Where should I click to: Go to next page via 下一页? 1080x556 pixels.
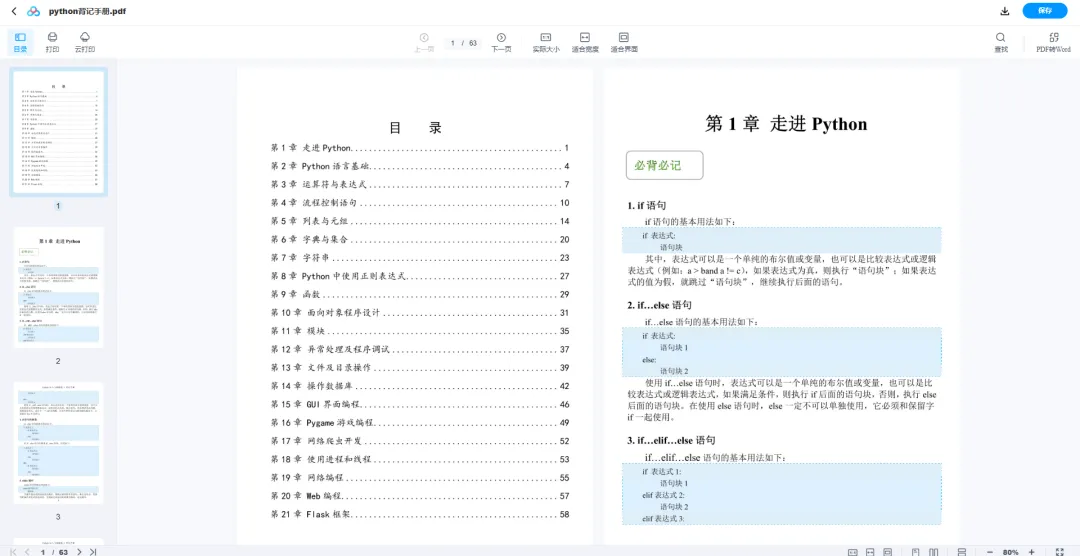click(501, 43)
